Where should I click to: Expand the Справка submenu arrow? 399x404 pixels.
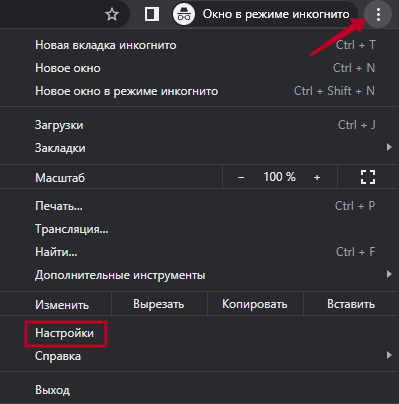point(389,355)
